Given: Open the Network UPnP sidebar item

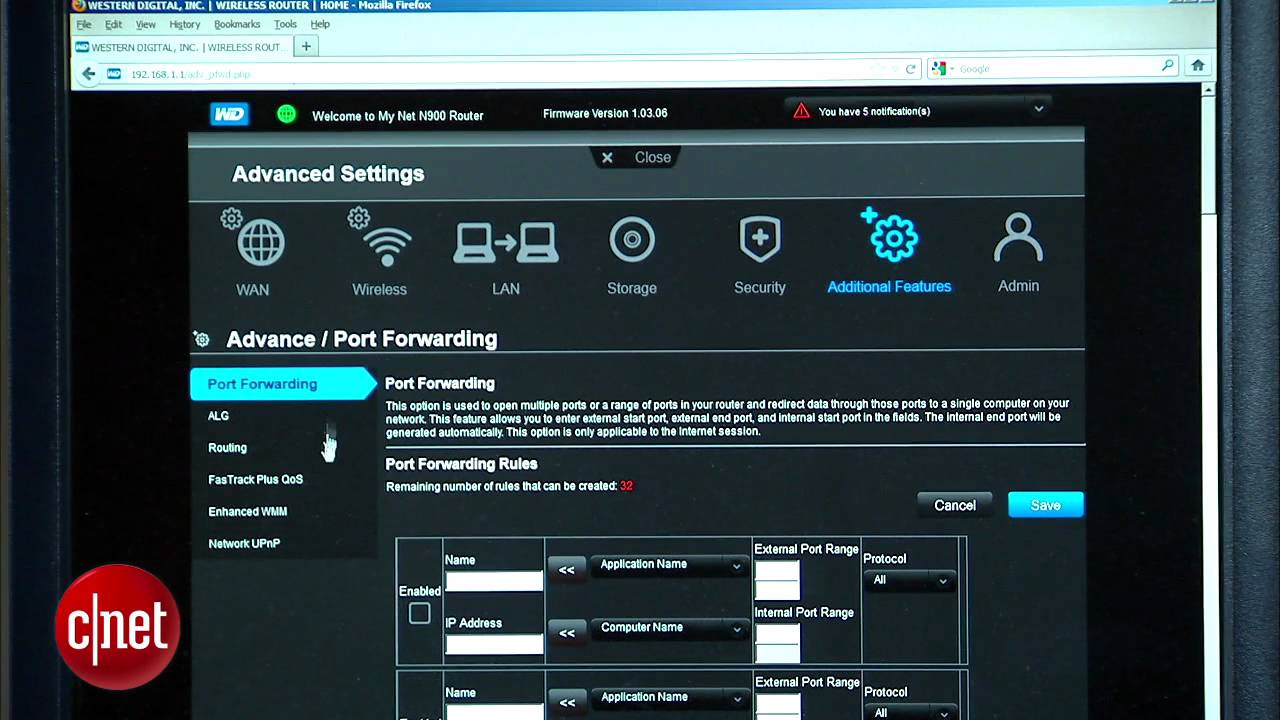Looking at the screenshot, I should (244, 544).
